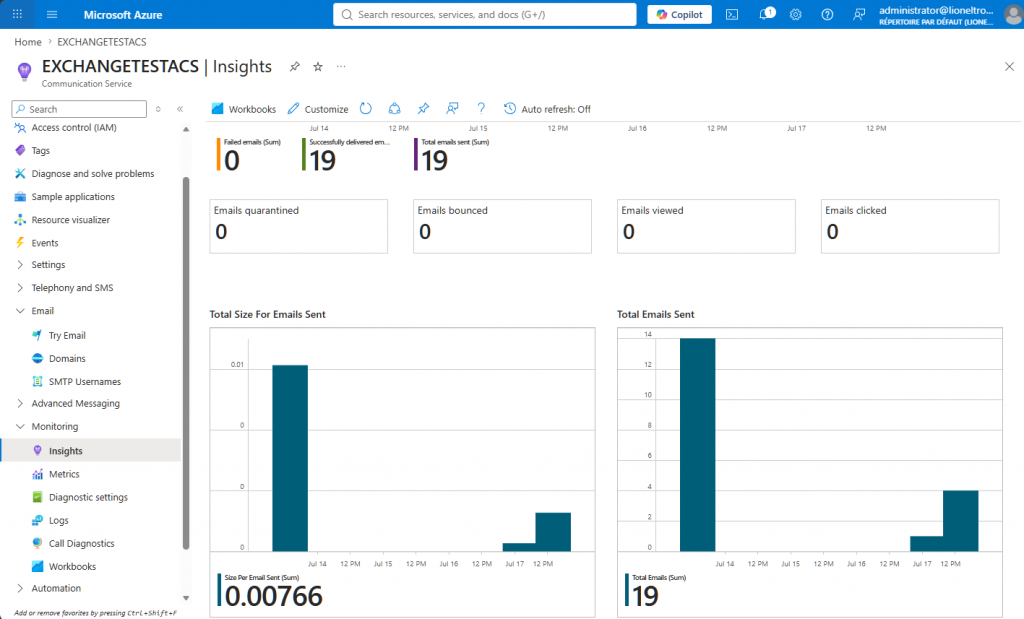Open Call Diagnostics
This screenshot has width=1024, height=619.
pyautogui.click(x=82, y=543)
